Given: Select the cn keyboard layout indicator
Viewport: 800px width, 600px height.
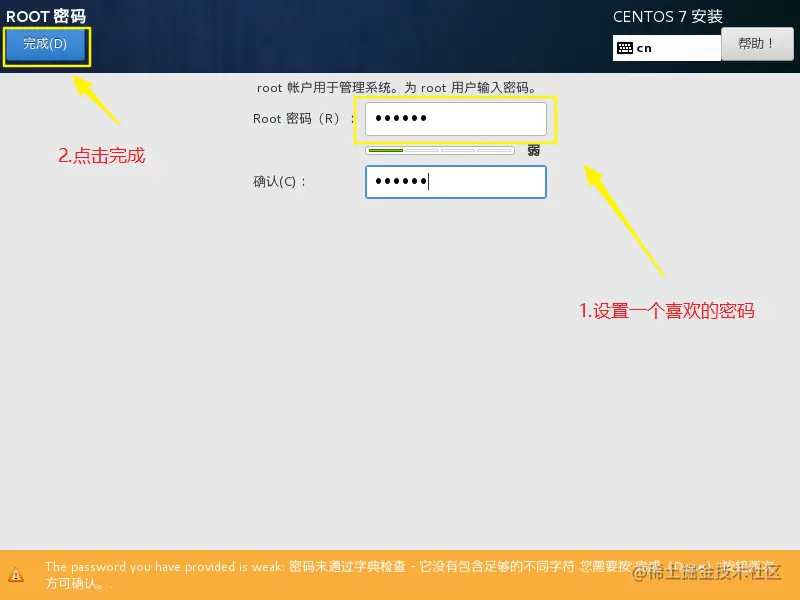Looking at the screenshot, I should [667, 48].
